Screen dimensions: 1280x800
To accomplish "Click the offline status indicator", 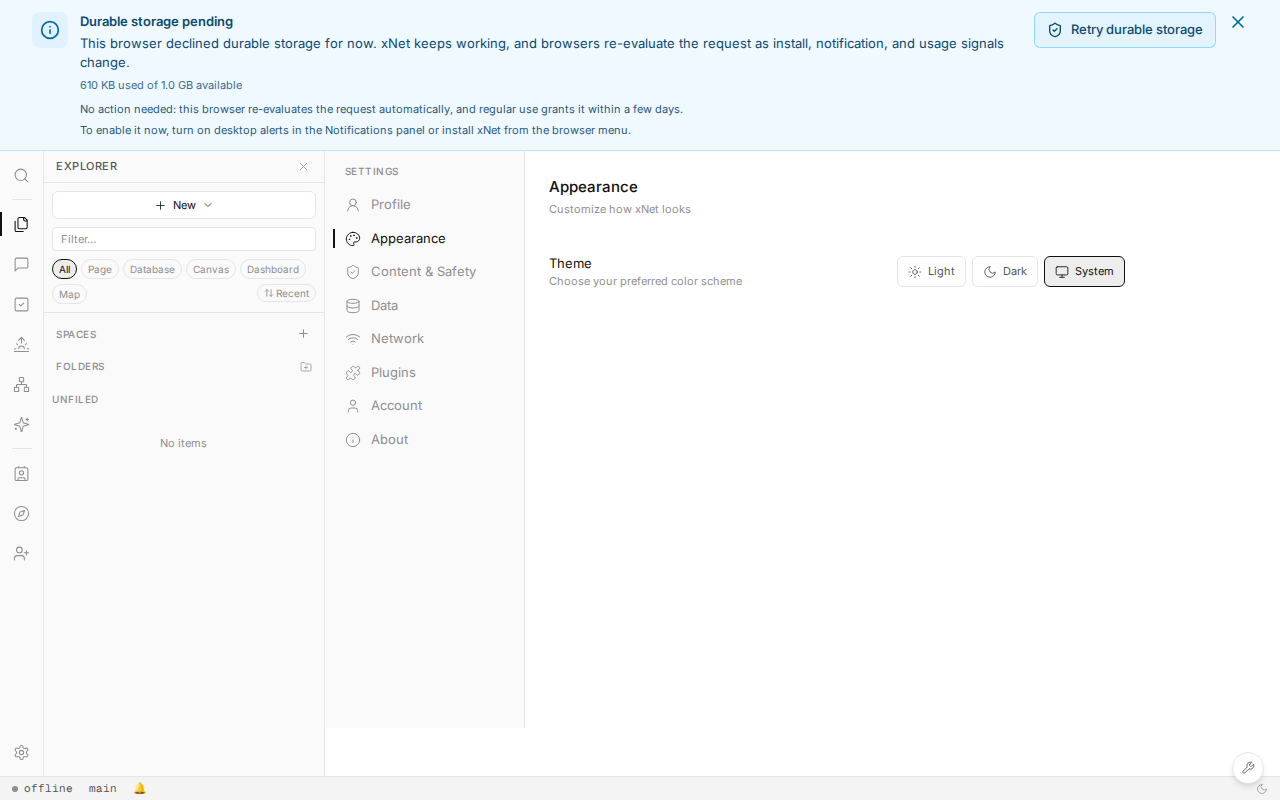I will pyautogui.click(x=42, y=789).
